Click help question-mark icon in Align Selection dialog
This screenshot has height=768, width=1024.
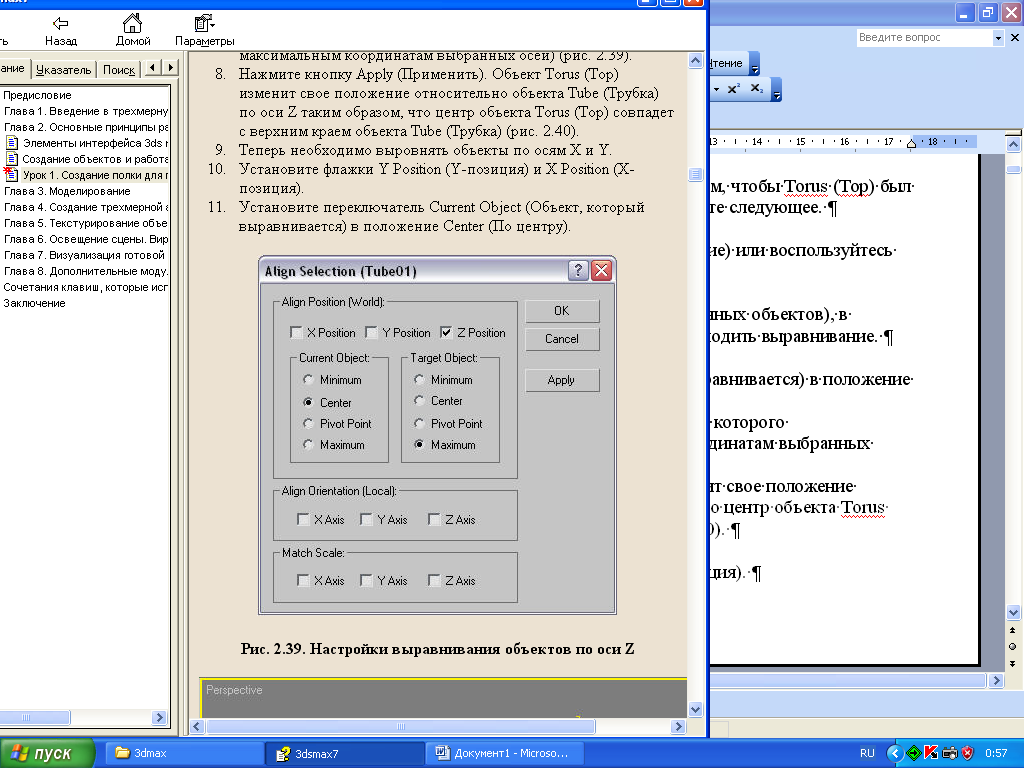tap(578, 270)
